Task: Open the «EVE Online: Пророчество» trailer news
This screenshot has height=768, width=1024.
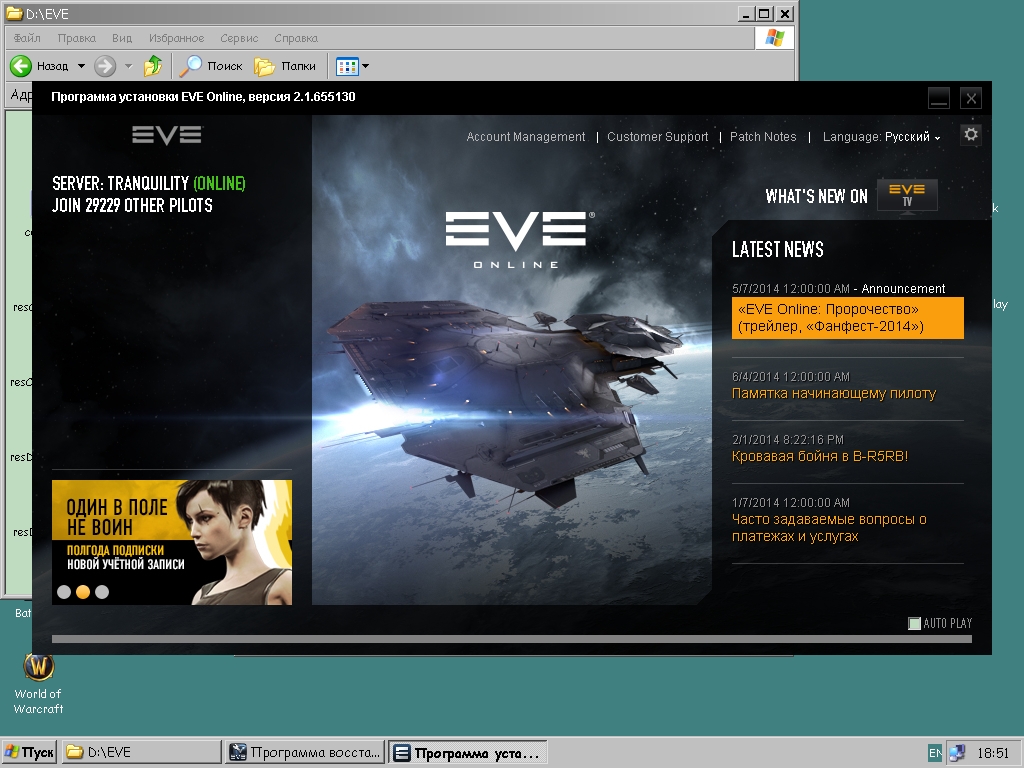Action: 848,318
